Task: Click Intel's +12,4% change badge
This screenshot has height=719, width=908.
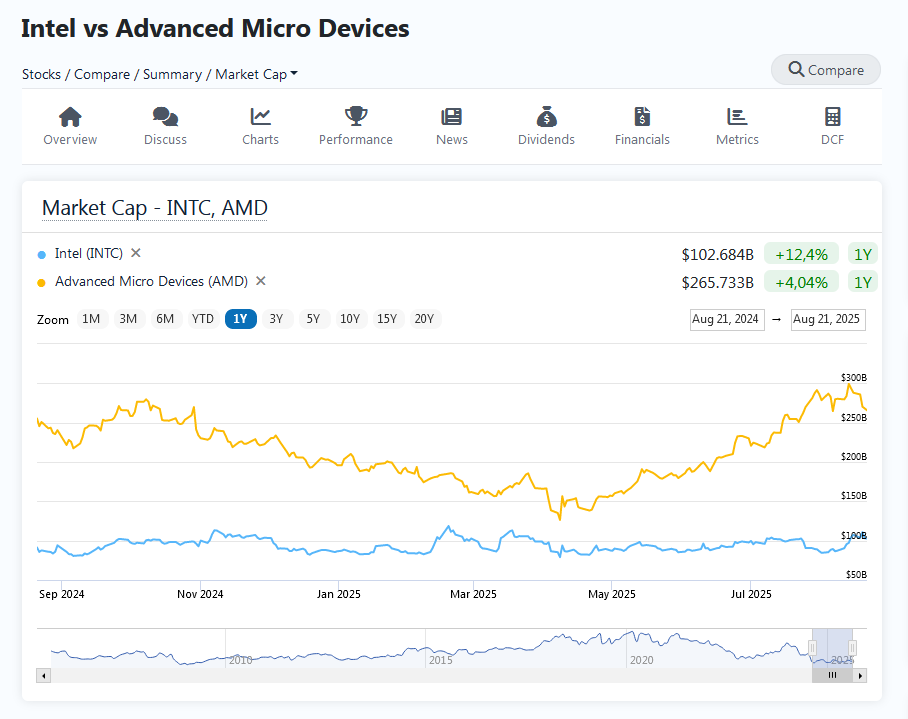Action: click(801, 254)
